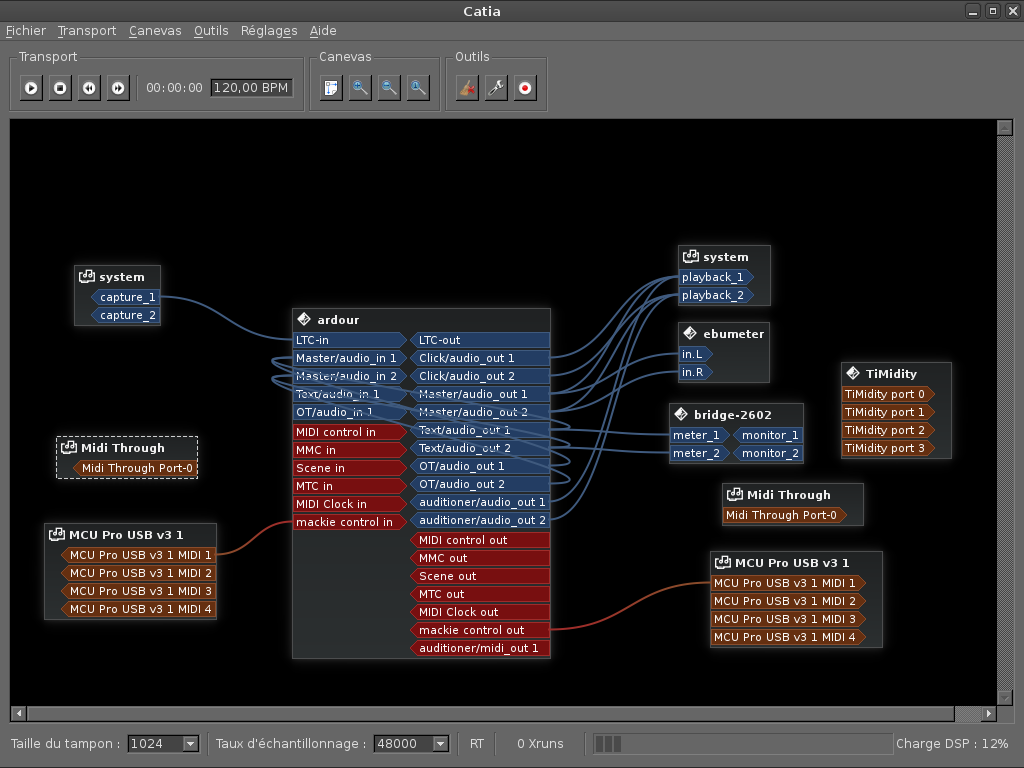The width and height of the screenshot is (1024, 768).
Task: Select the capture_2 port
Action: pyautogui.click(x=125, y=315)
